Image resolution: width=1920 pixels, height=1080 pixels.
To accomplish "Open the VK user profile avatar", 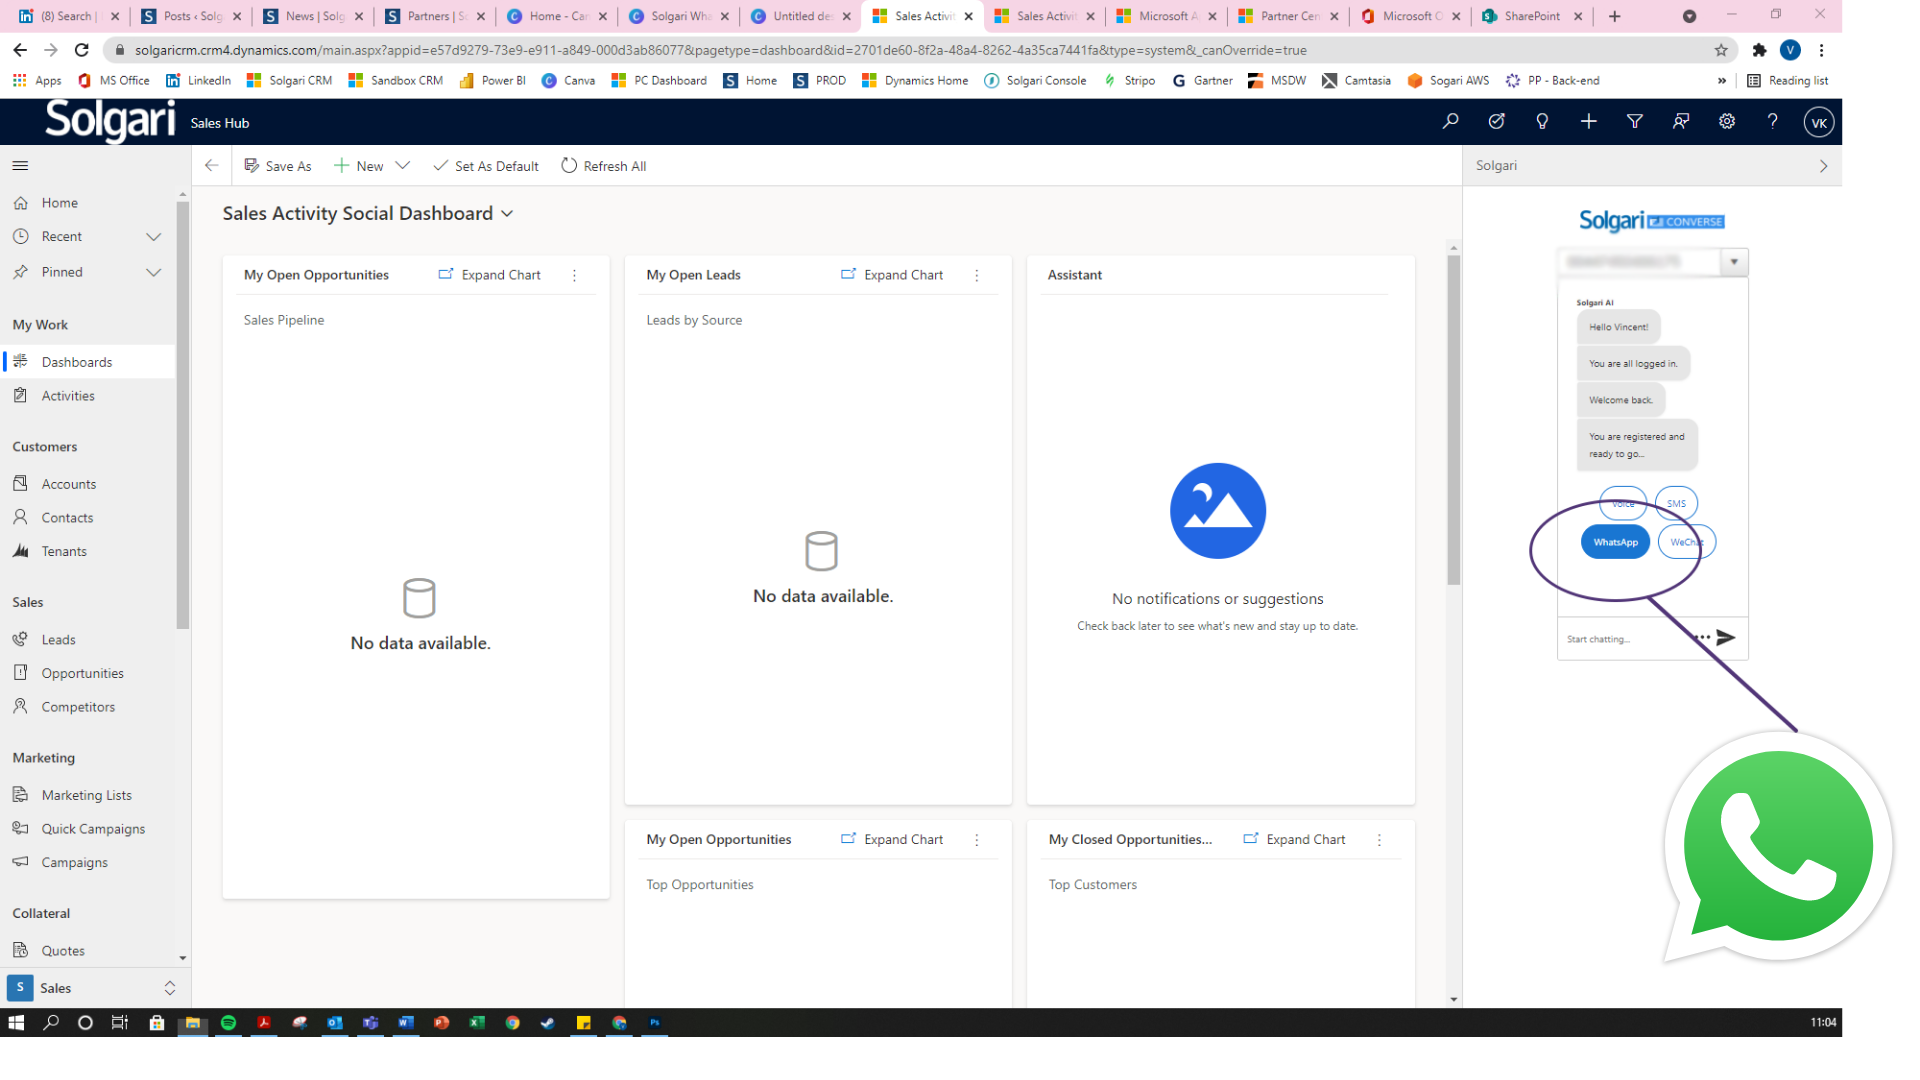I will tap(1819, 123).
